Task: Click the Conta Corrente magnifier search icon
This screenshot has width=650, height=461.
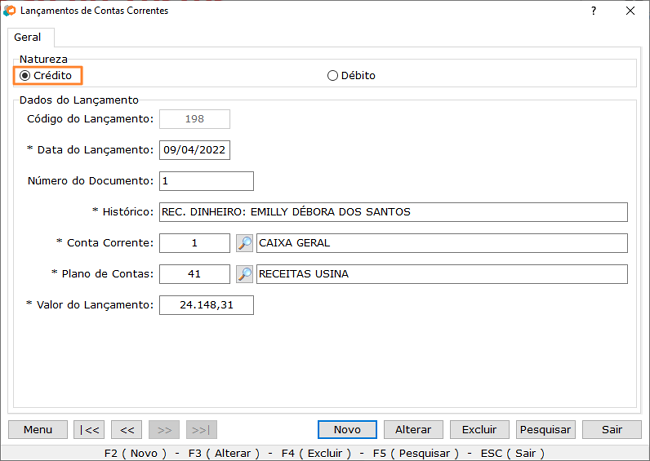Action: point(245,243)
